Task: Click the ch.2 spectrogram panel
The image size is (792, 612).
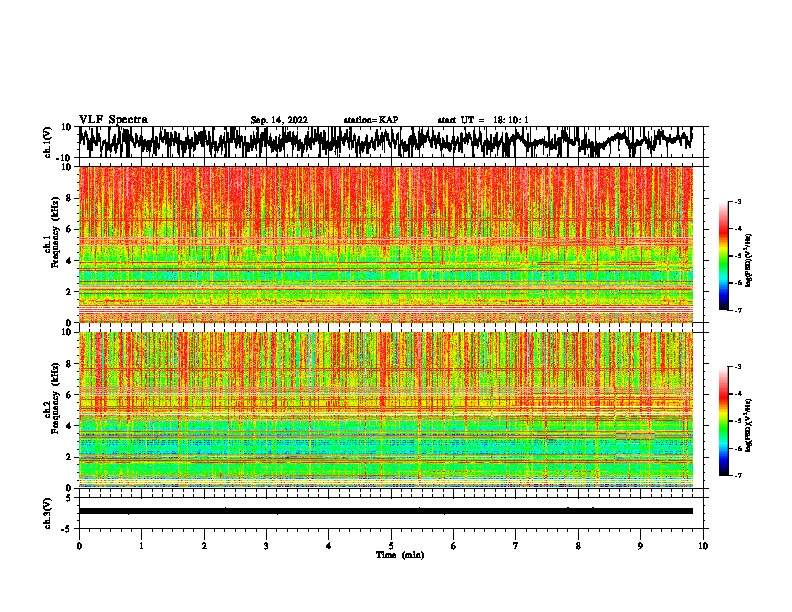Action: click(x=385, y=410)
